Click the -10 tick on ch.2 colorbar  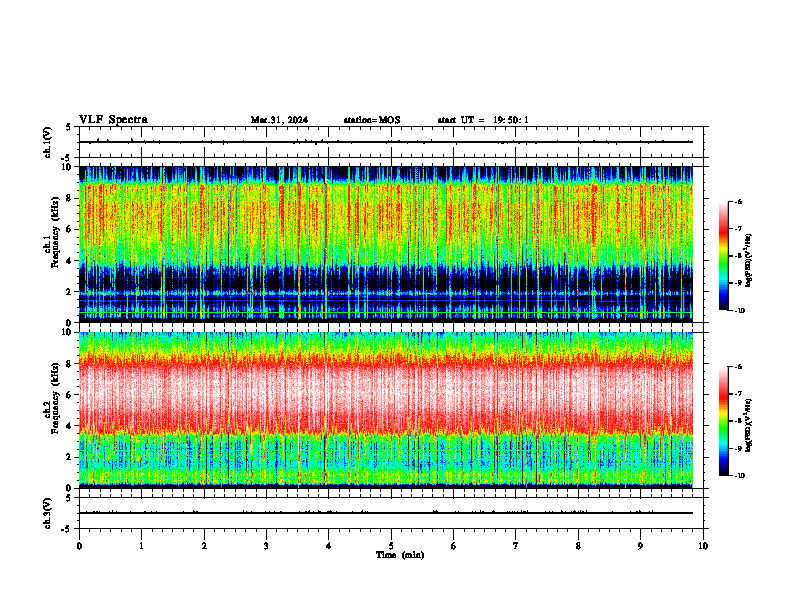[739, 476]
